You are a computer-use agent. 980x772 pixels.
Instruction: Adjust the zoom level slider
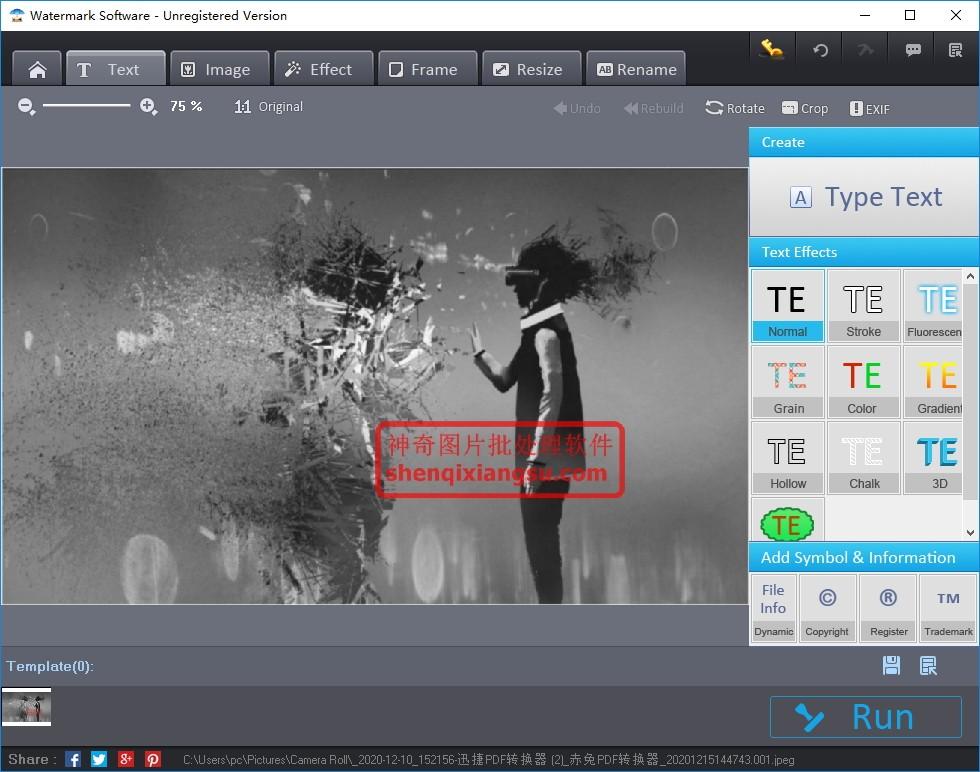point(87,106)
